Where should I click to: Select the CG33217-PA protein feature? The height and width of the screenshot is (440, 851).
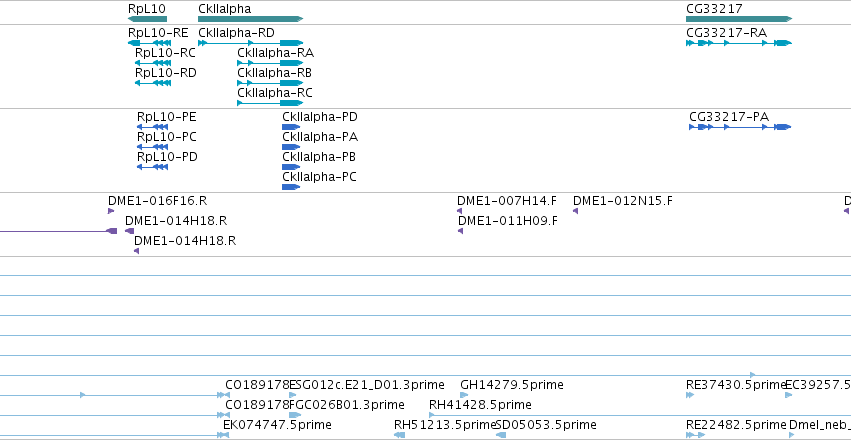[740, 127]
